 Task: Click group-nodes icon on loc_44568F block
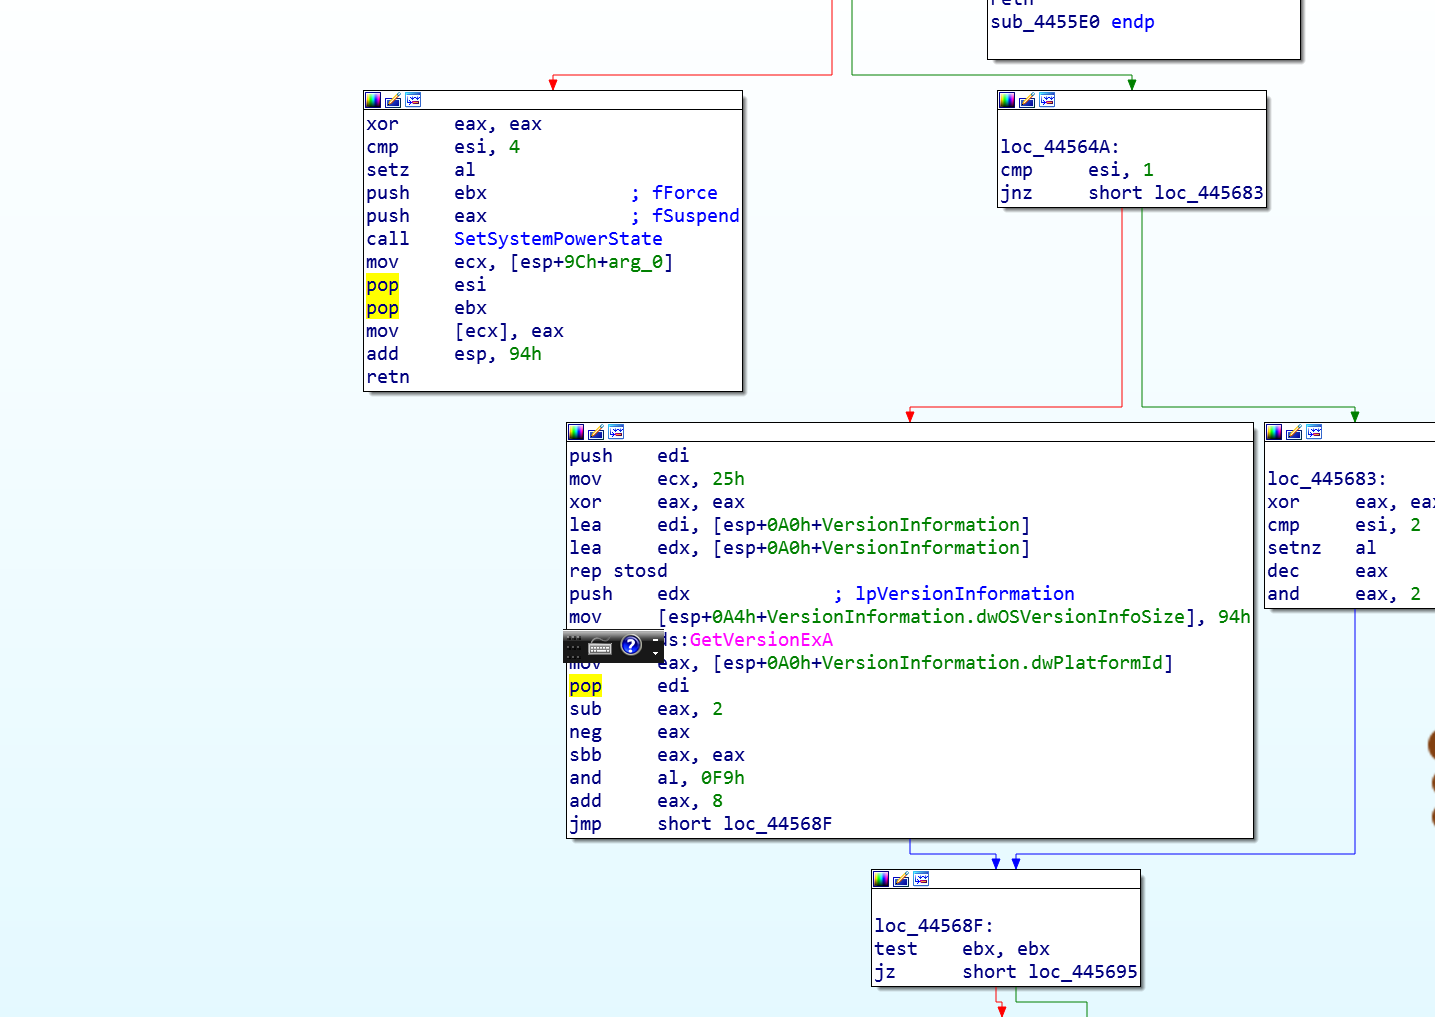(x=921, y=879)
